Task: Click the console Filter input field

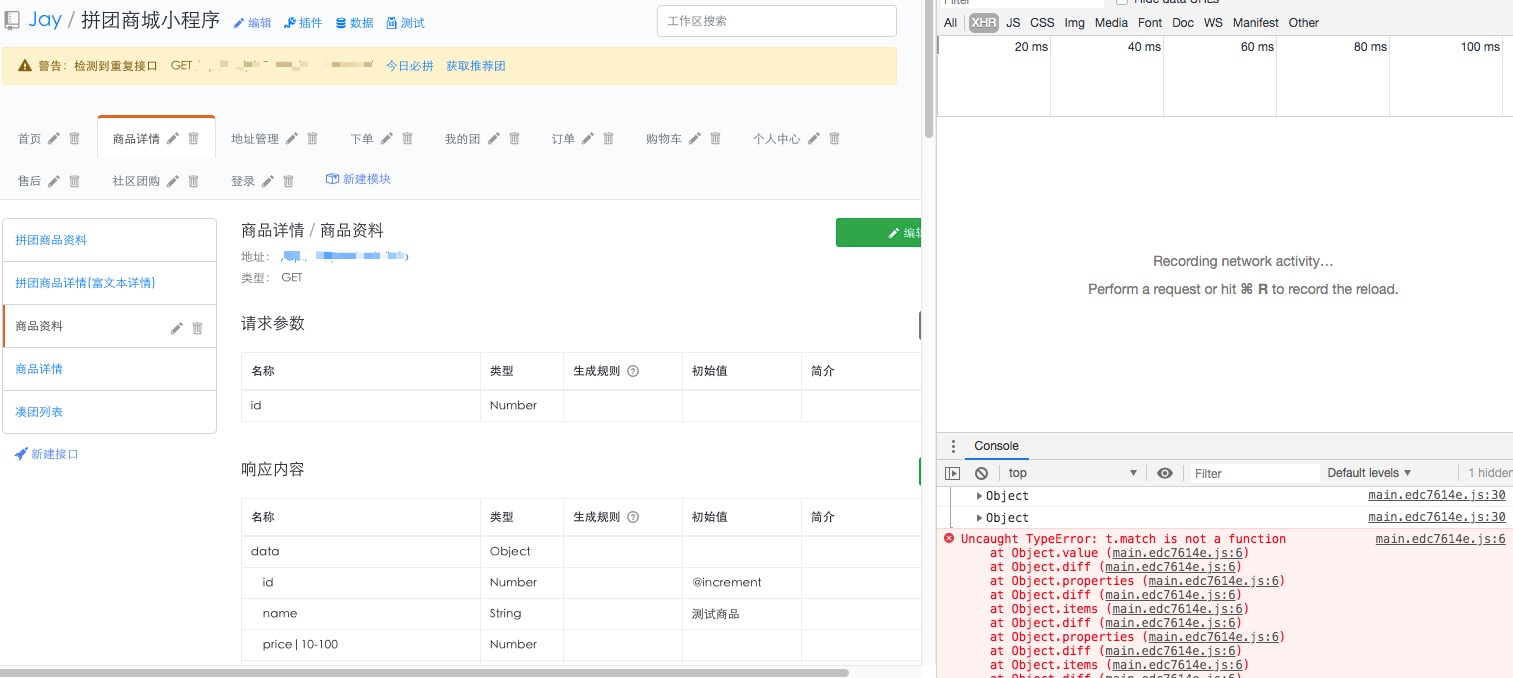Action: click(x=1253, y=473)
